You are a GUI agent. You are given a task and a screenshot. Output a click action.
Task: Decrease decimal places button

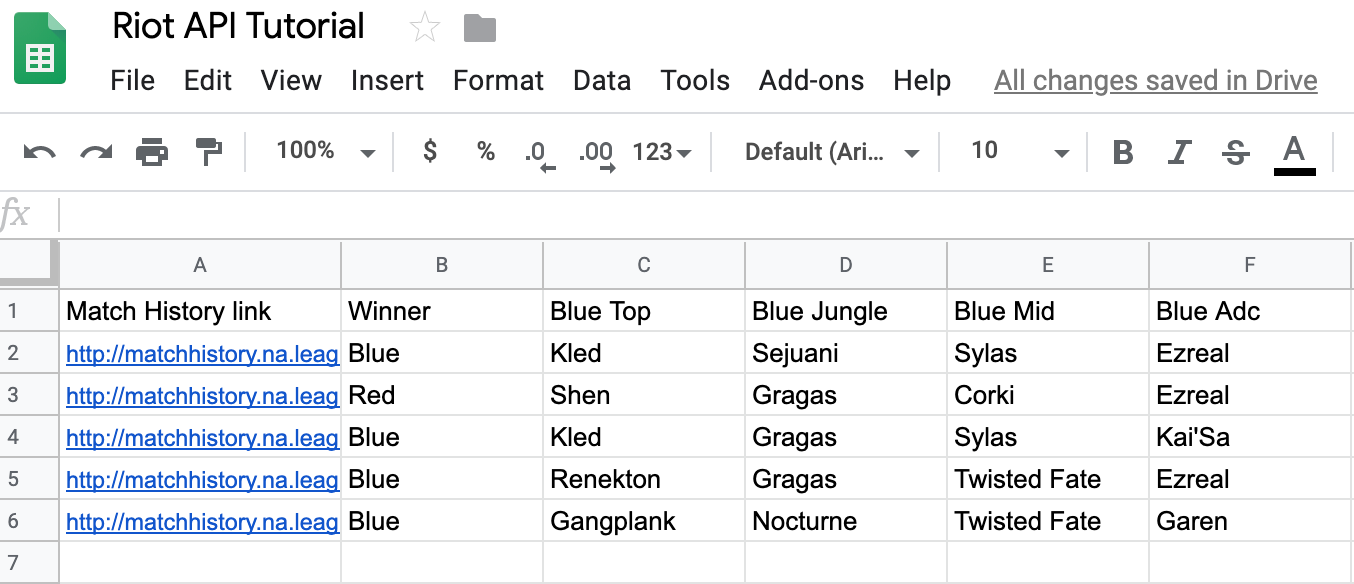[539, 154]
